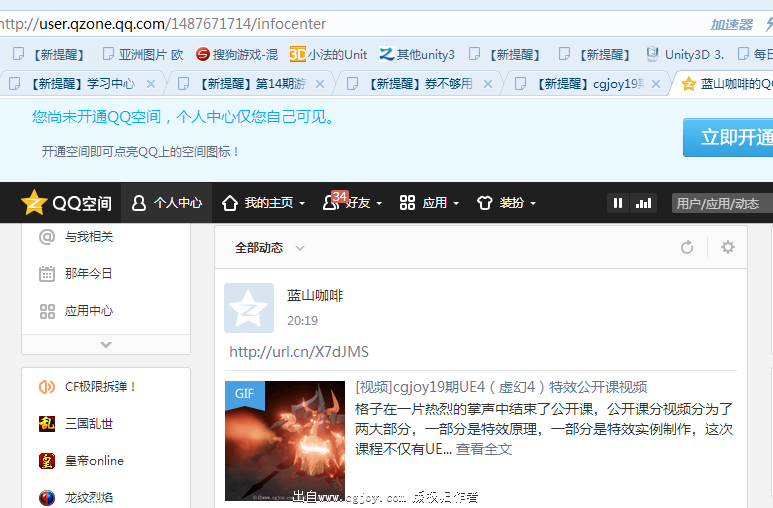
Task: Play the GIF thumbnail image
Action: [285, 441]
